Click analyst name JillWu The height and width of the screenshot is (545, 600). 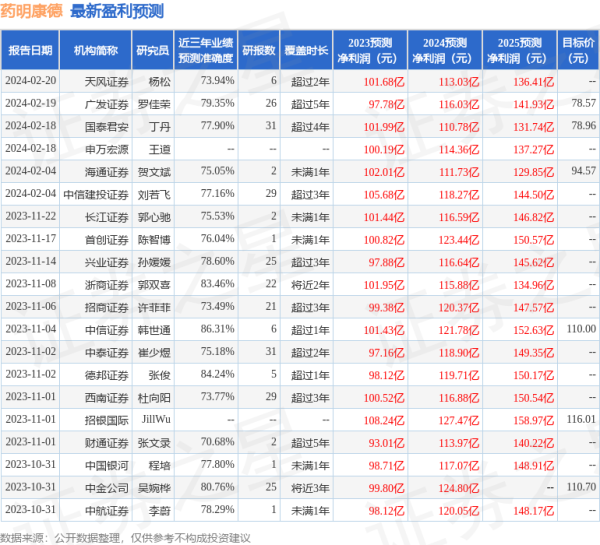(x=156, y=419)
